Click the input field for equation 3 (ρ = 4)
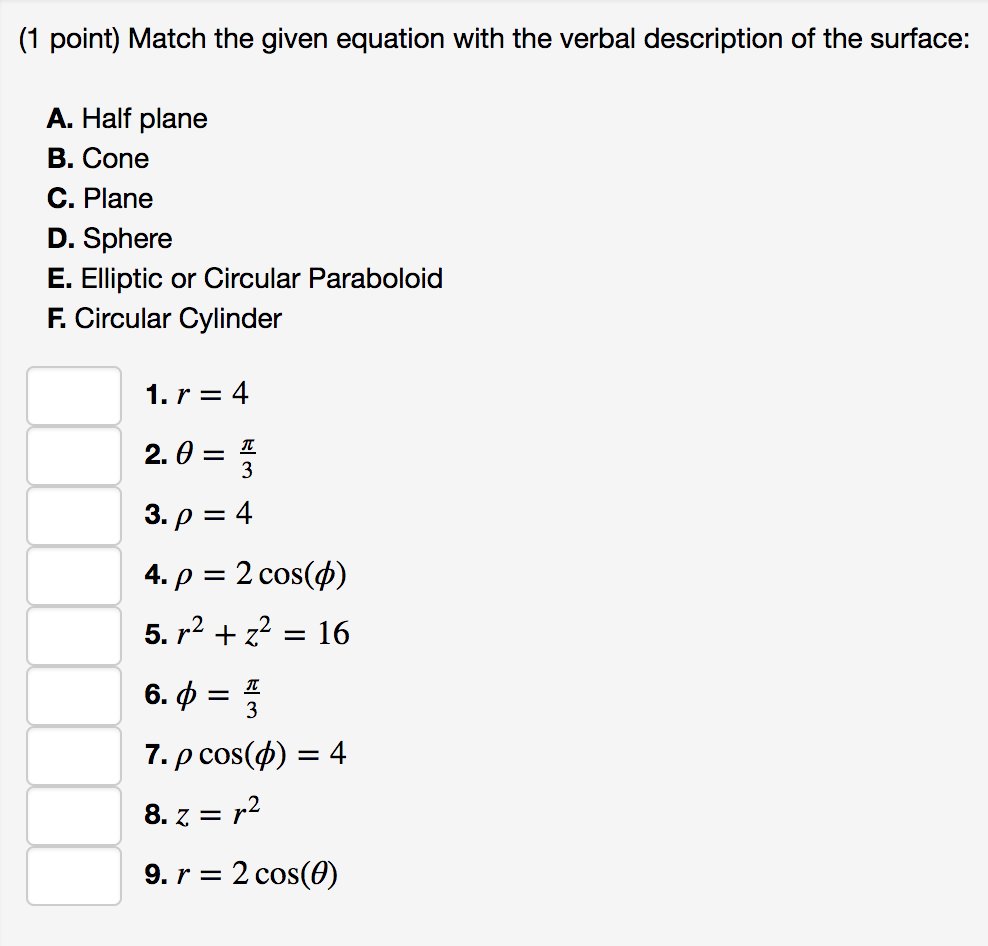This screenshot has height=946, width=988. pyautogui.click(x=73, y=516)
